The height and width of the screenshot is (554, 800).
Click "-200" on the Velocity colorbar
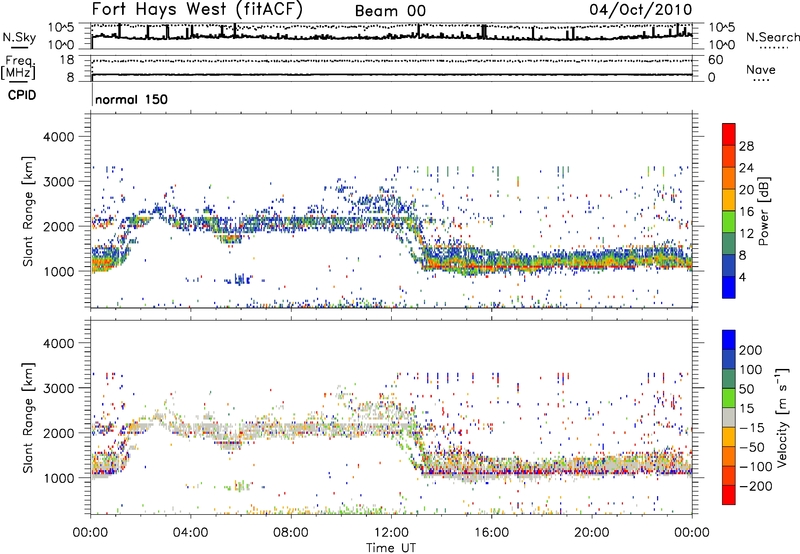(x=756, y=486)
